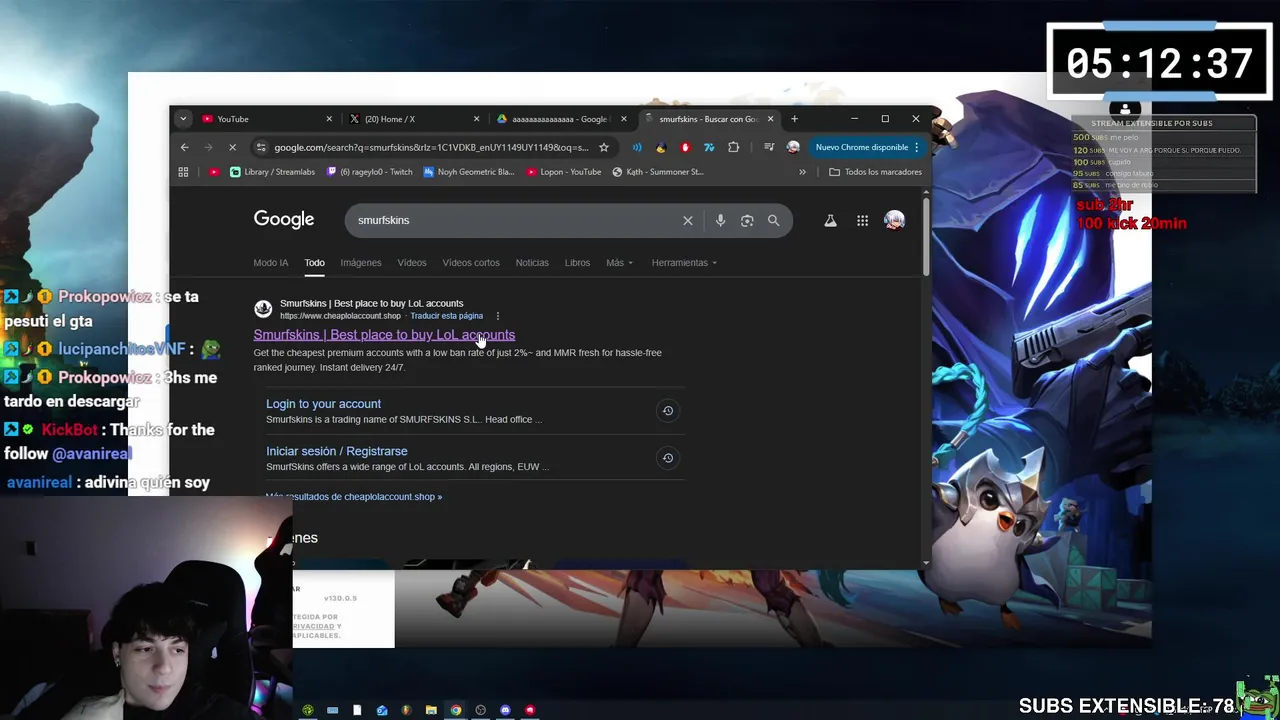Open the tab search dropdown arrow
The width and height of the screenshot is (1280, 720).
(183, 119)
